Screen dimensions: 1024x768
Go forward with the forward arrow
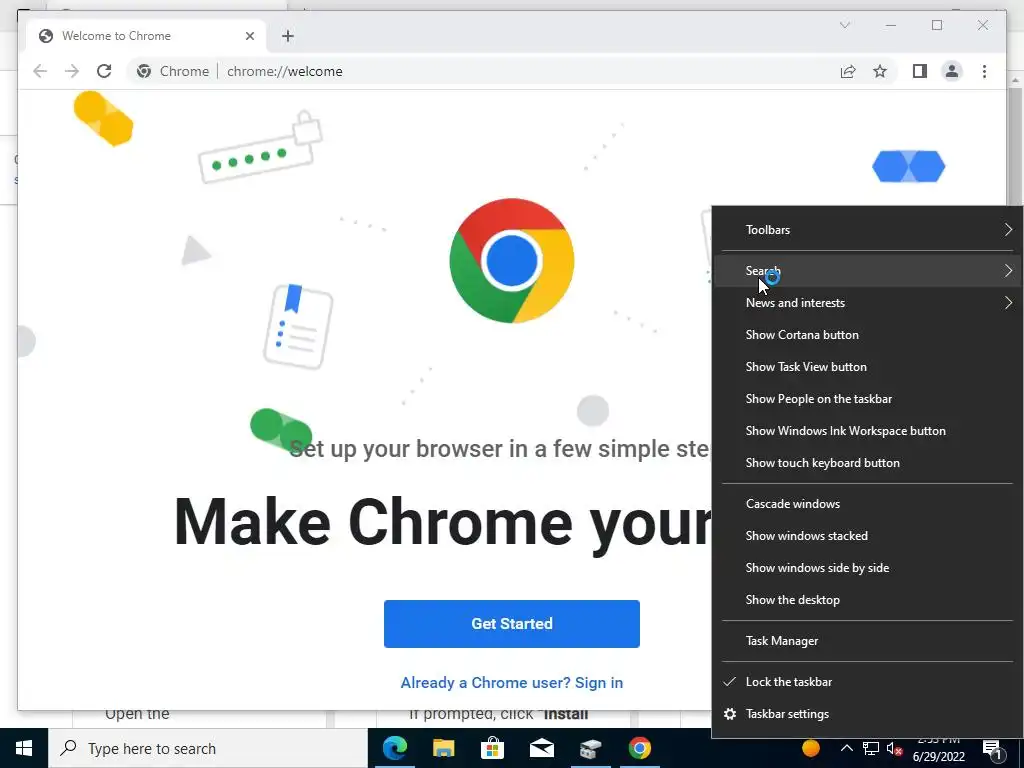pos(72,71)
